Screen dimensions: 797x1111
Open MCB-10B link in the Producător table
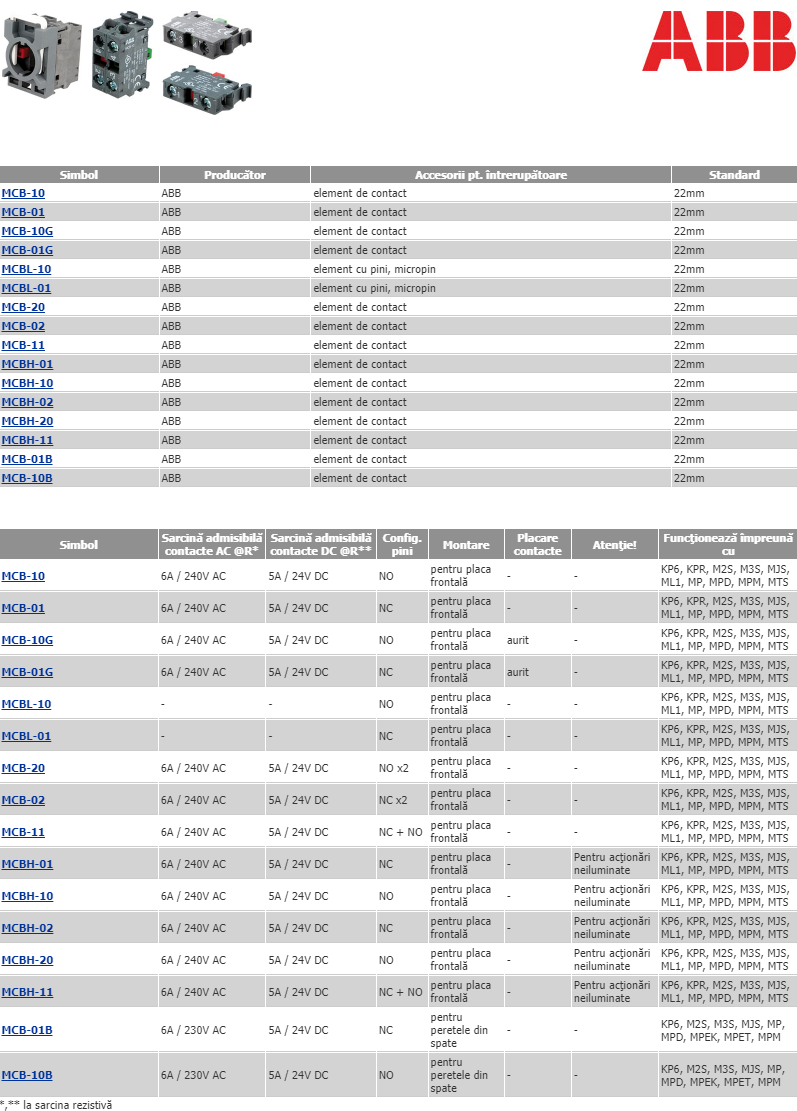pyautogui.click(x=27, y=478)
